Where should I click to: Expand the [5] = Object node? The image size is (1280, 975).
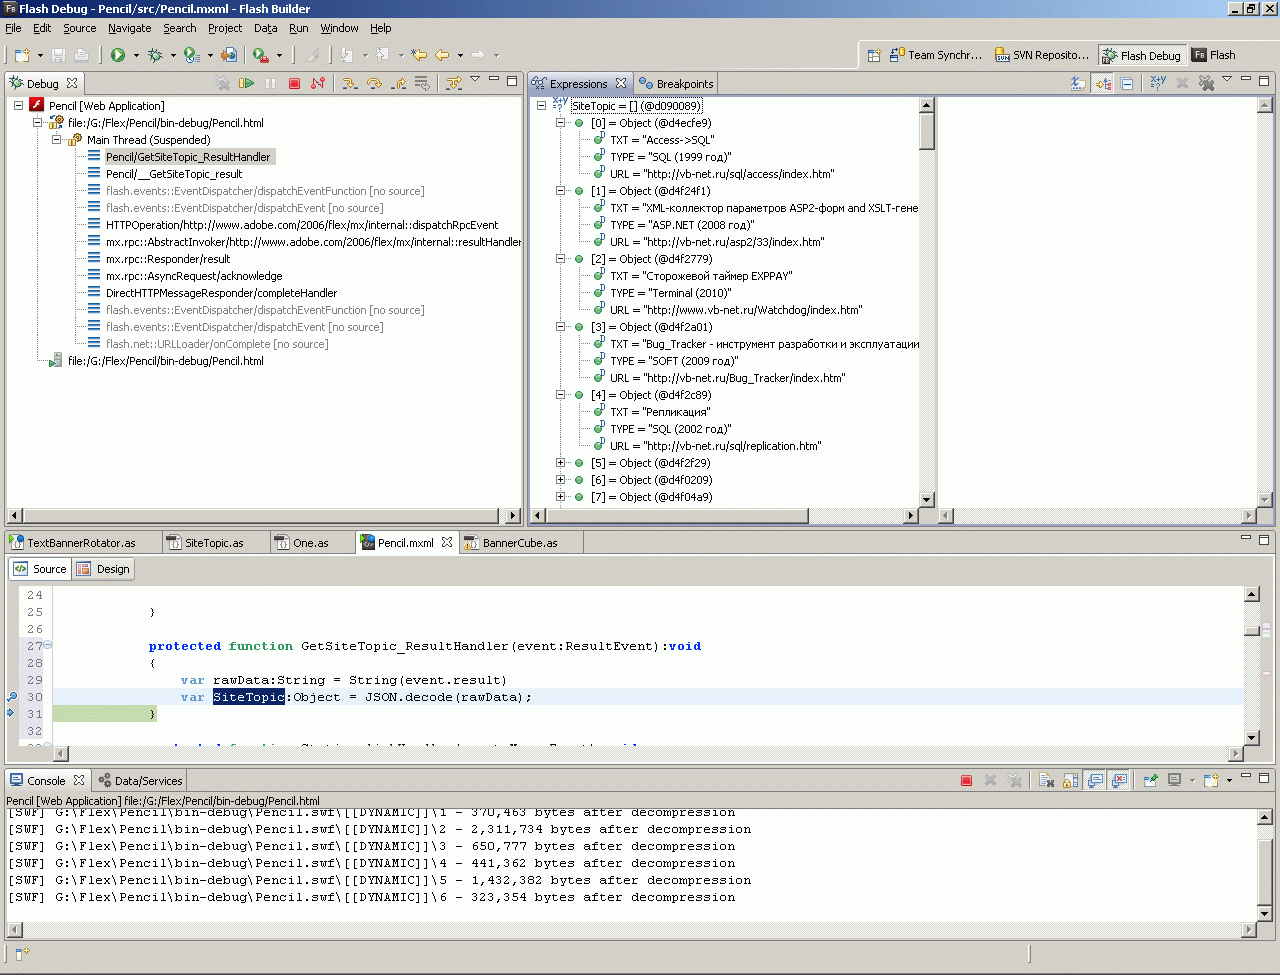(561, 462)
